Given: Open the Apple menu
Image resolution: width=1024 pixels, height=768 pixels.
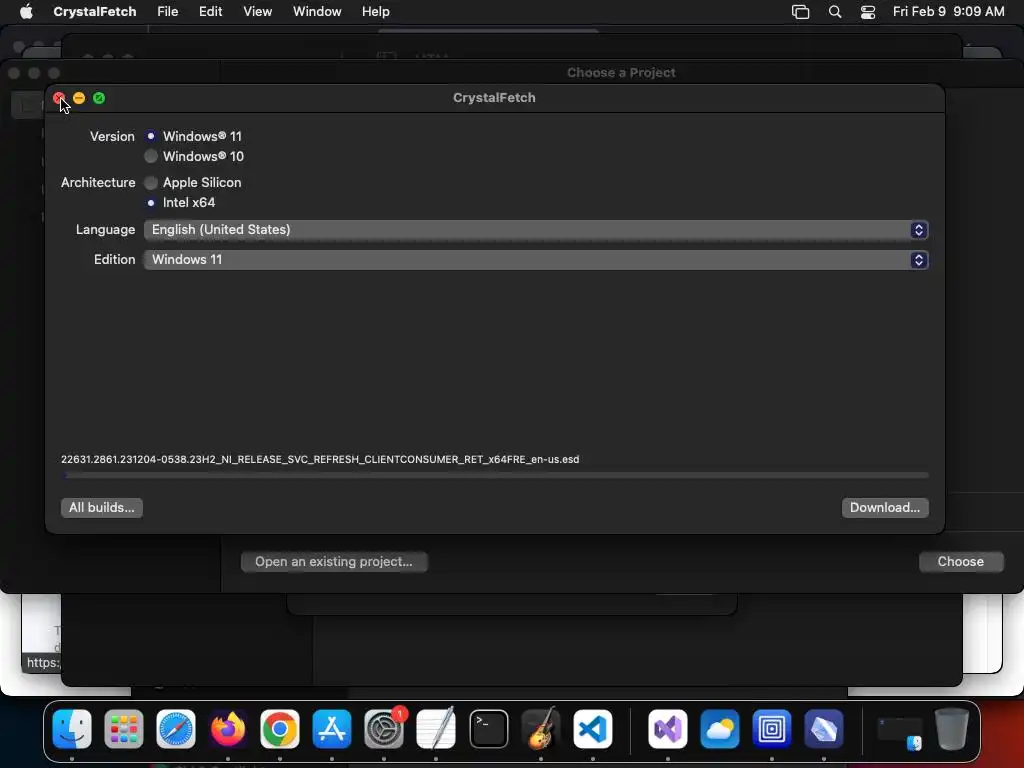Looking at the screenshot, I should click(x=26, y=12).
